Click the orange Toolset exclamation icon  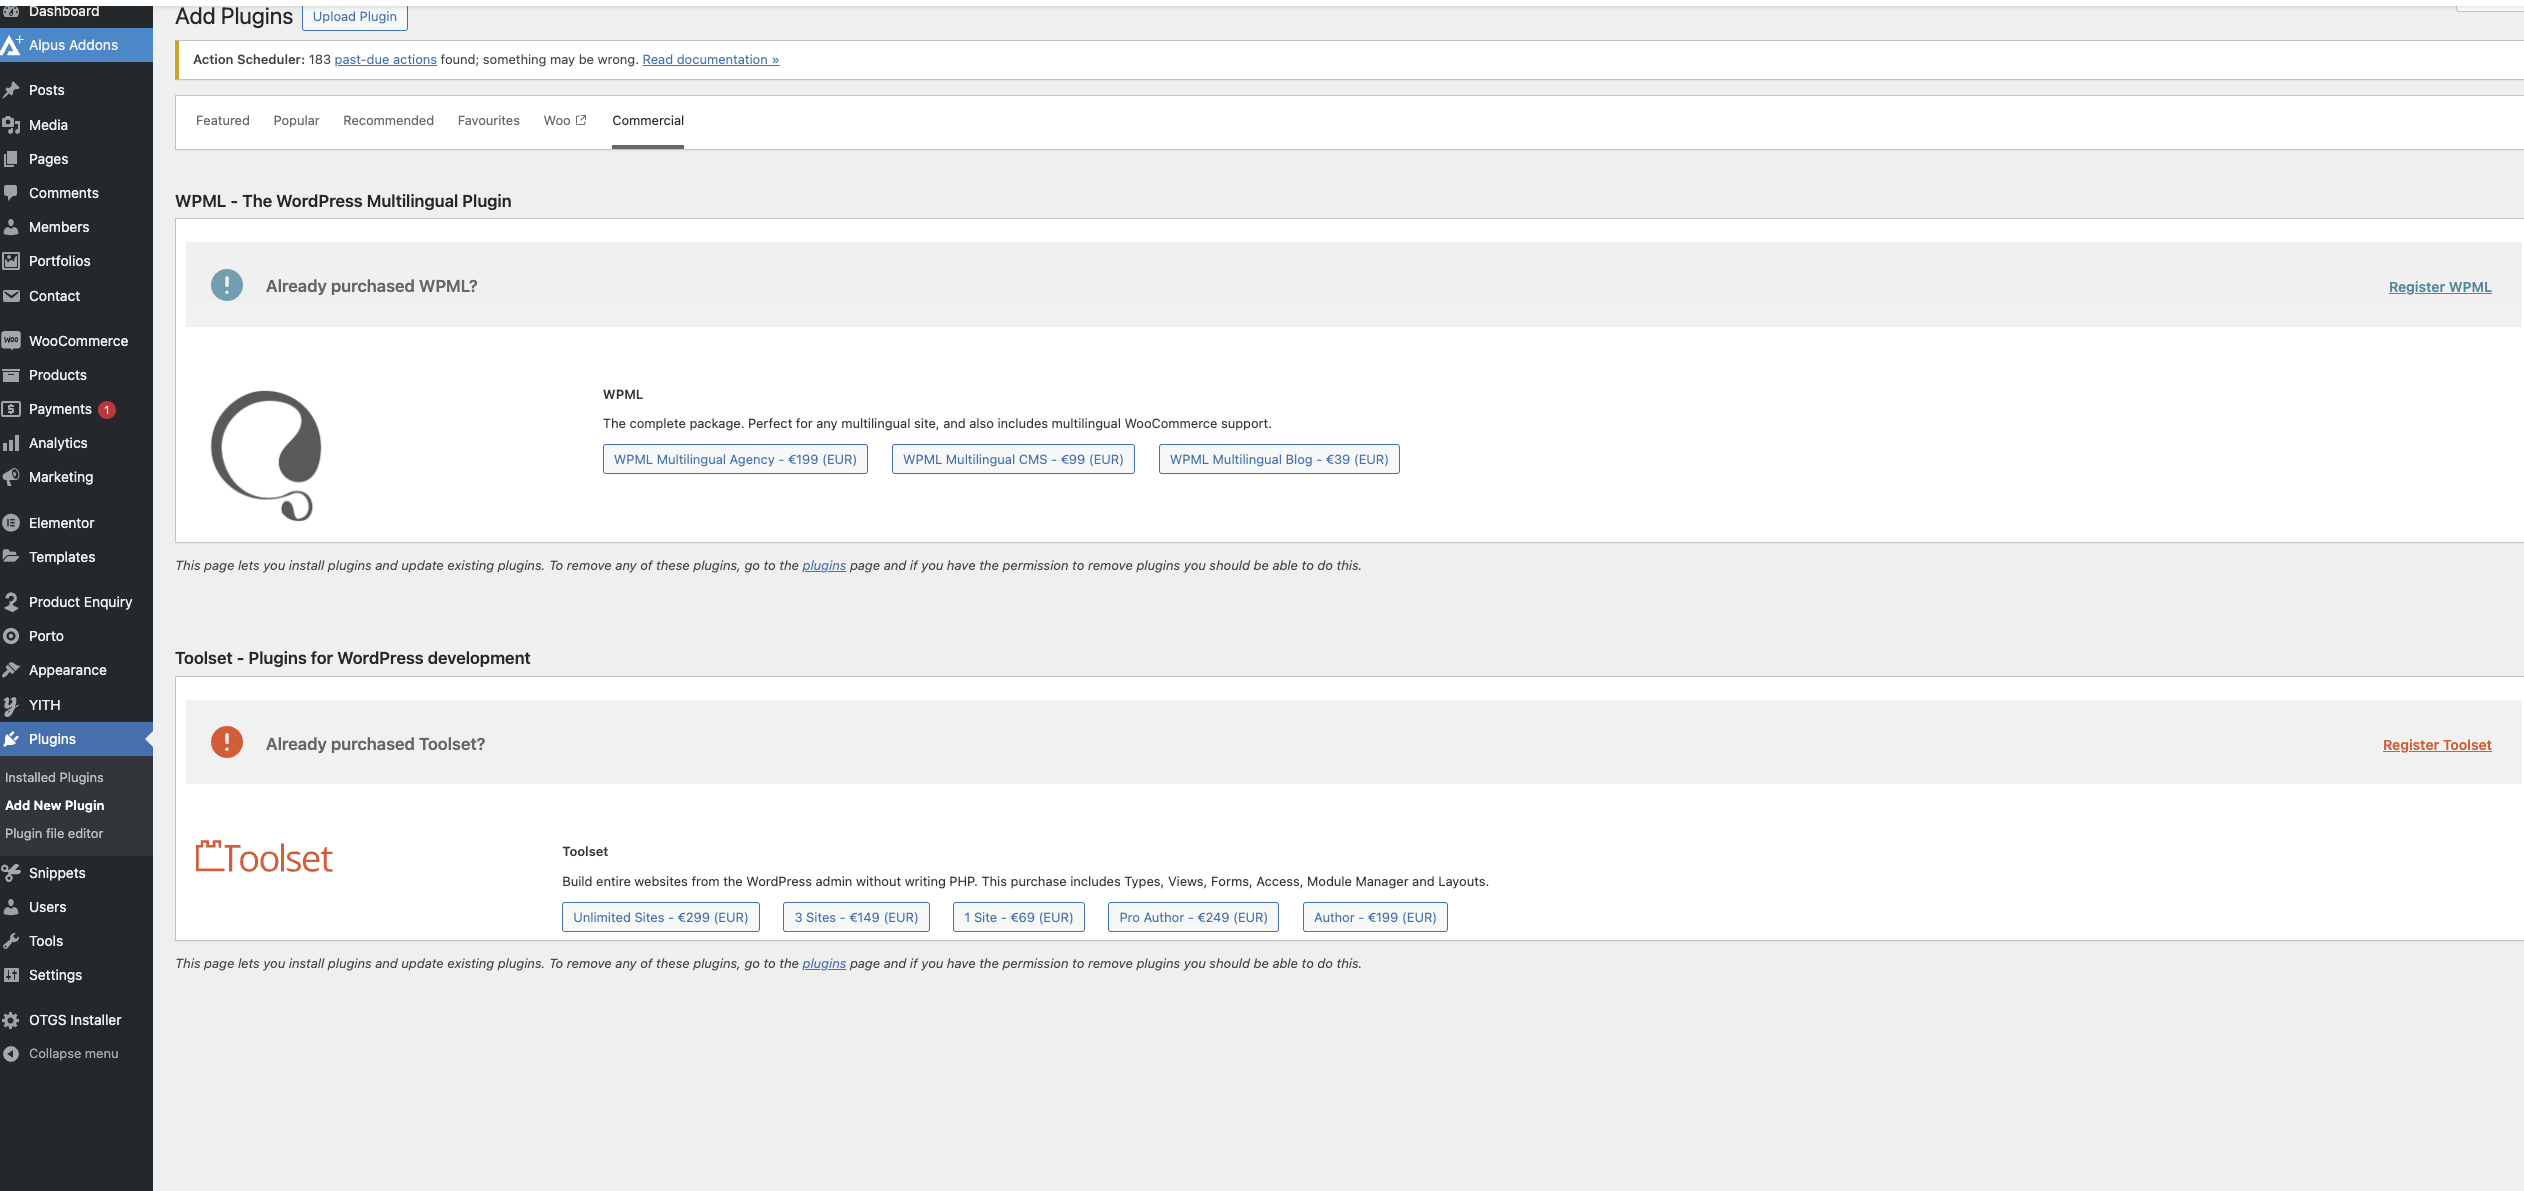227,743
